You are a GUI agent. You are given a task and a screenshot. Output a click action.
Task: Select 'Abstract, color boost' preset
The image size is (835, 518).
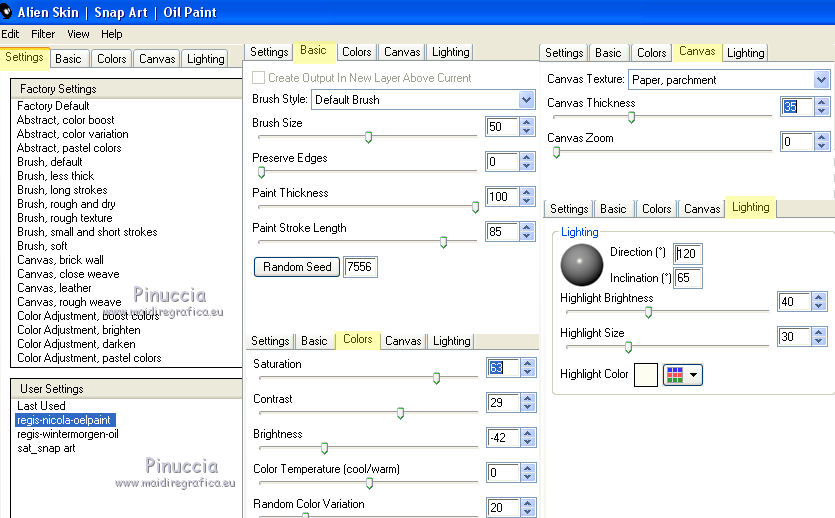[x=66, y=120]
